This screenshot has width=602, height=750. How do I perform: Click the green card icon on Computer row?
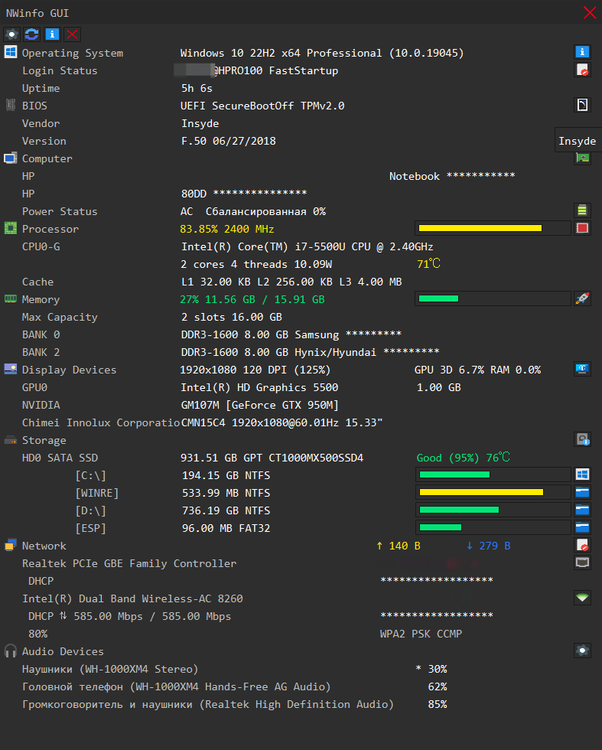[582, 158]
